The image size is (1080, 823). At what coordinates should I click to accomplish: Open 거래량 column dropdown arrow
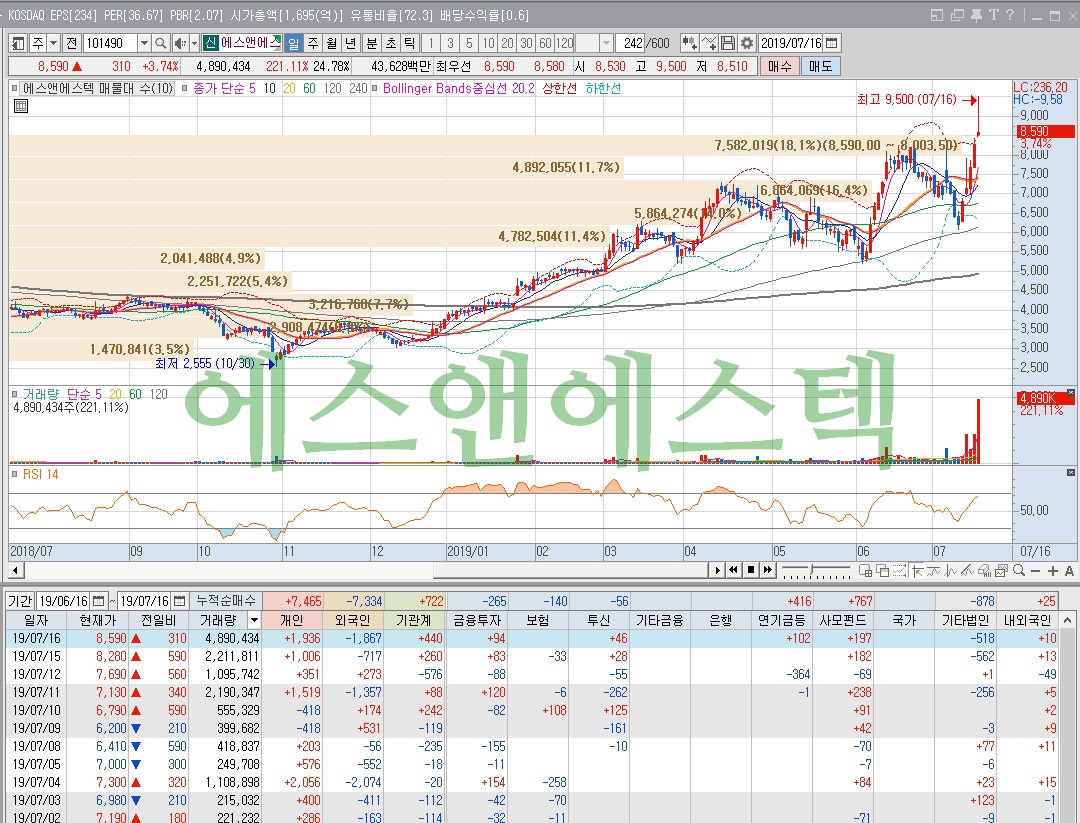[x=254, y=621]
